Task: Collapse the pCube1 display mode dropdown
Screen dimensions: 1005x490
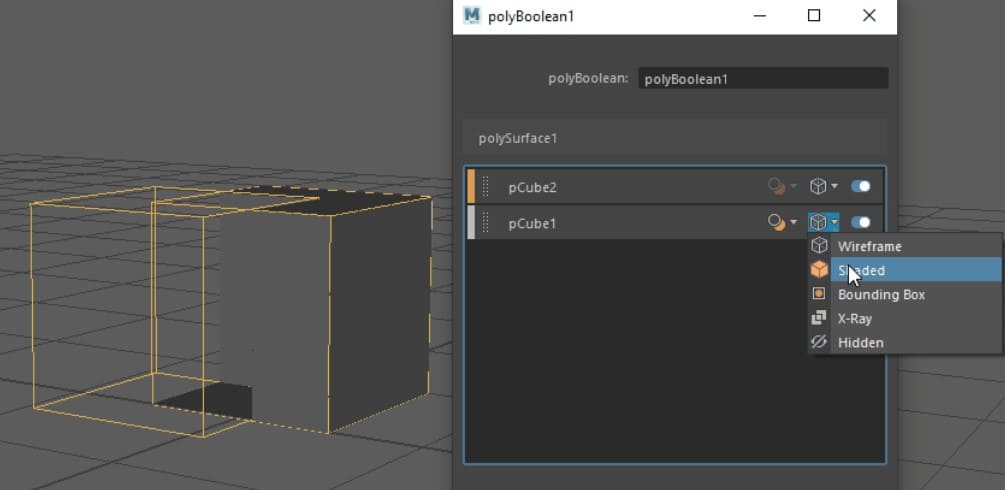Action: (823, 222)
